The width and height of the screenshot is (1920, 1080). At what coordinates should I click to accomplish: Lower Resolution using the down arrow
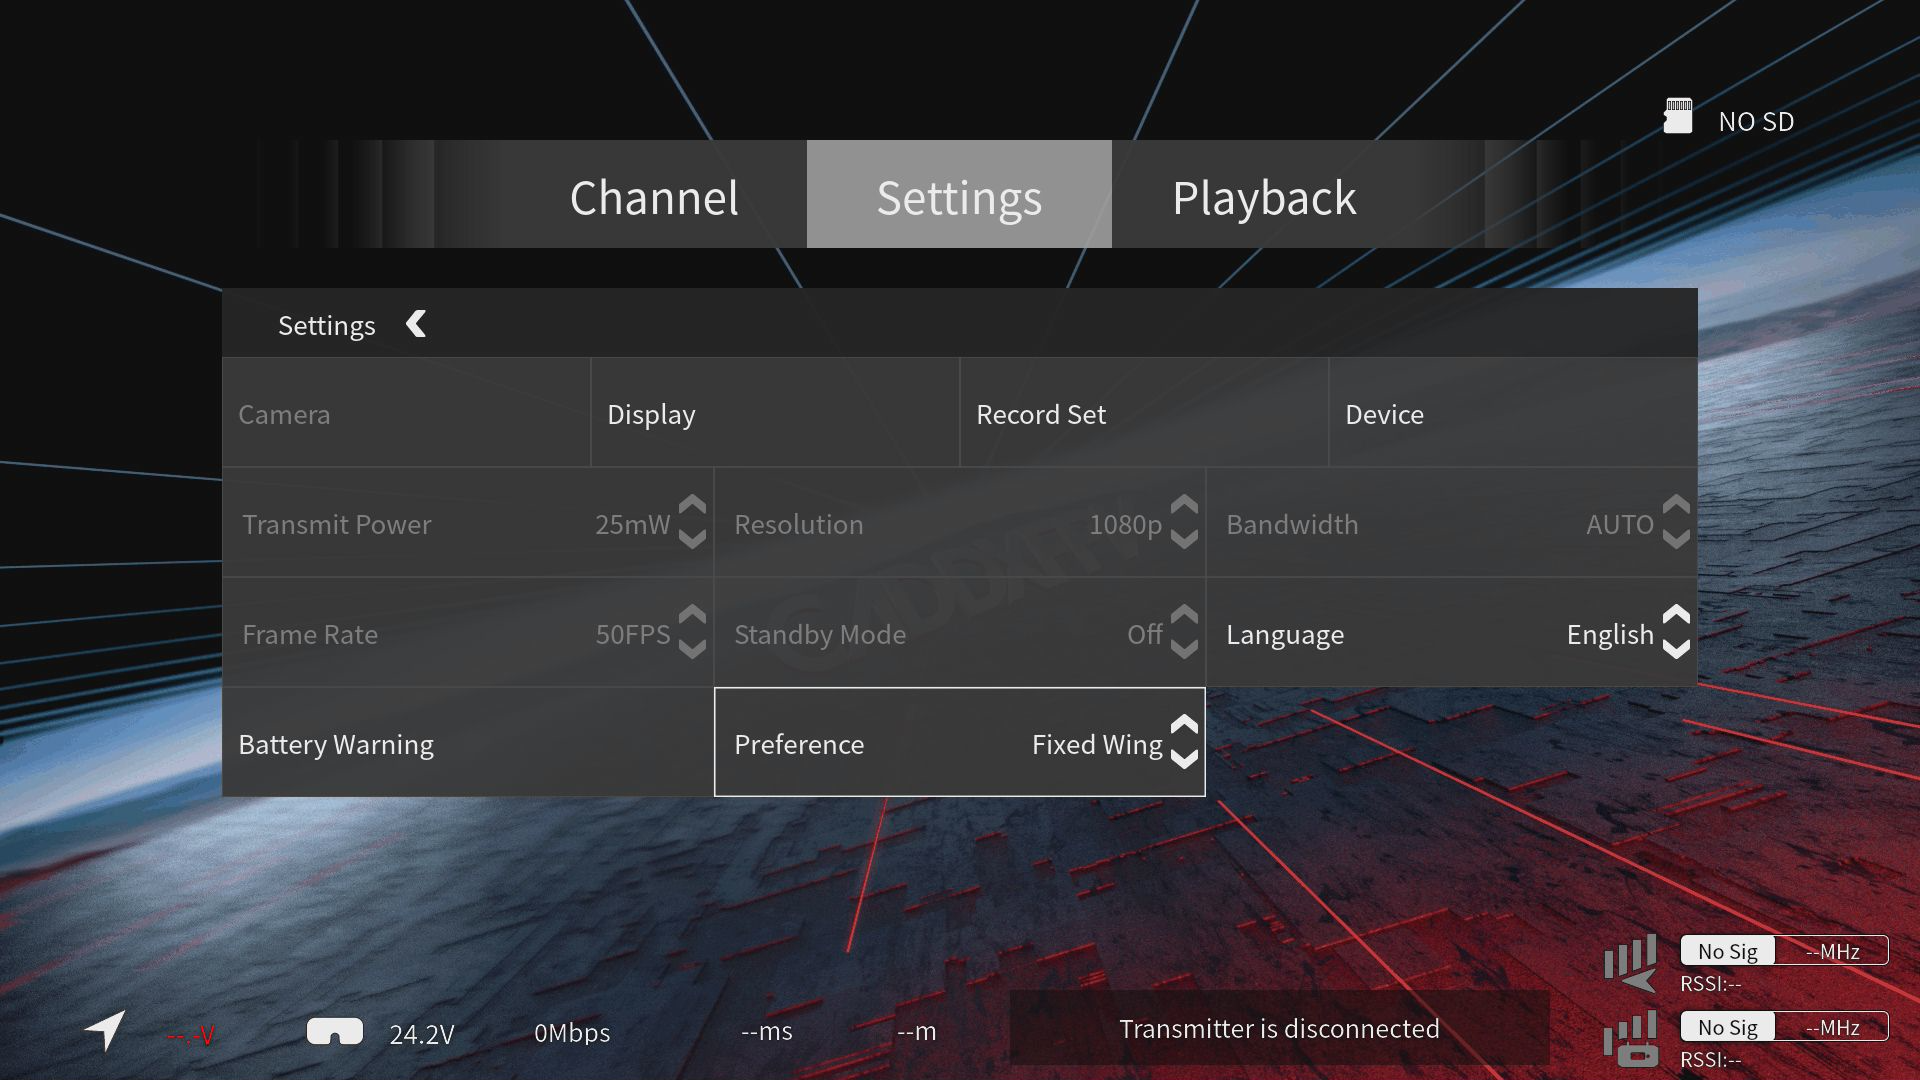[1184, 539]
